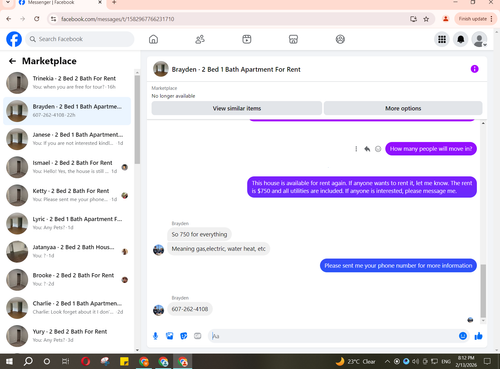
Task: Go back with the Marketplace arrow
Action: coord(12,61)
